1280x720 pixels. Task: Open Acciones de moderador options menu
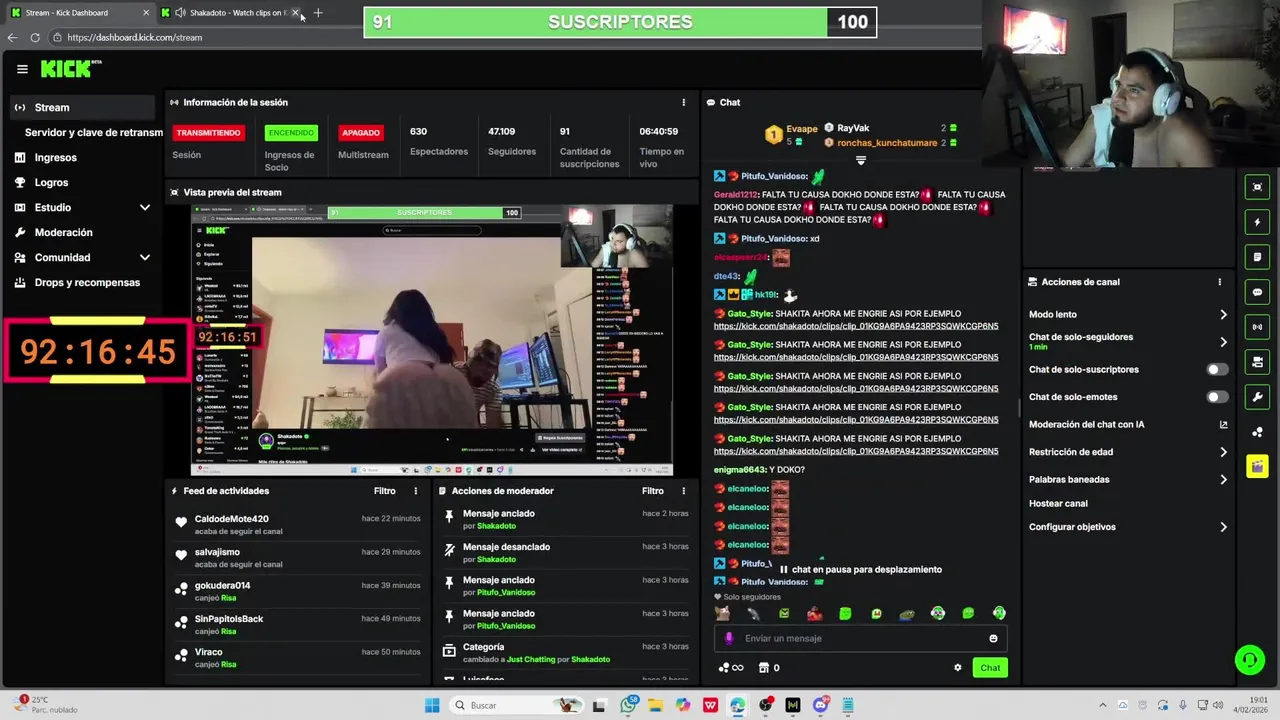(x=684, y=491)
